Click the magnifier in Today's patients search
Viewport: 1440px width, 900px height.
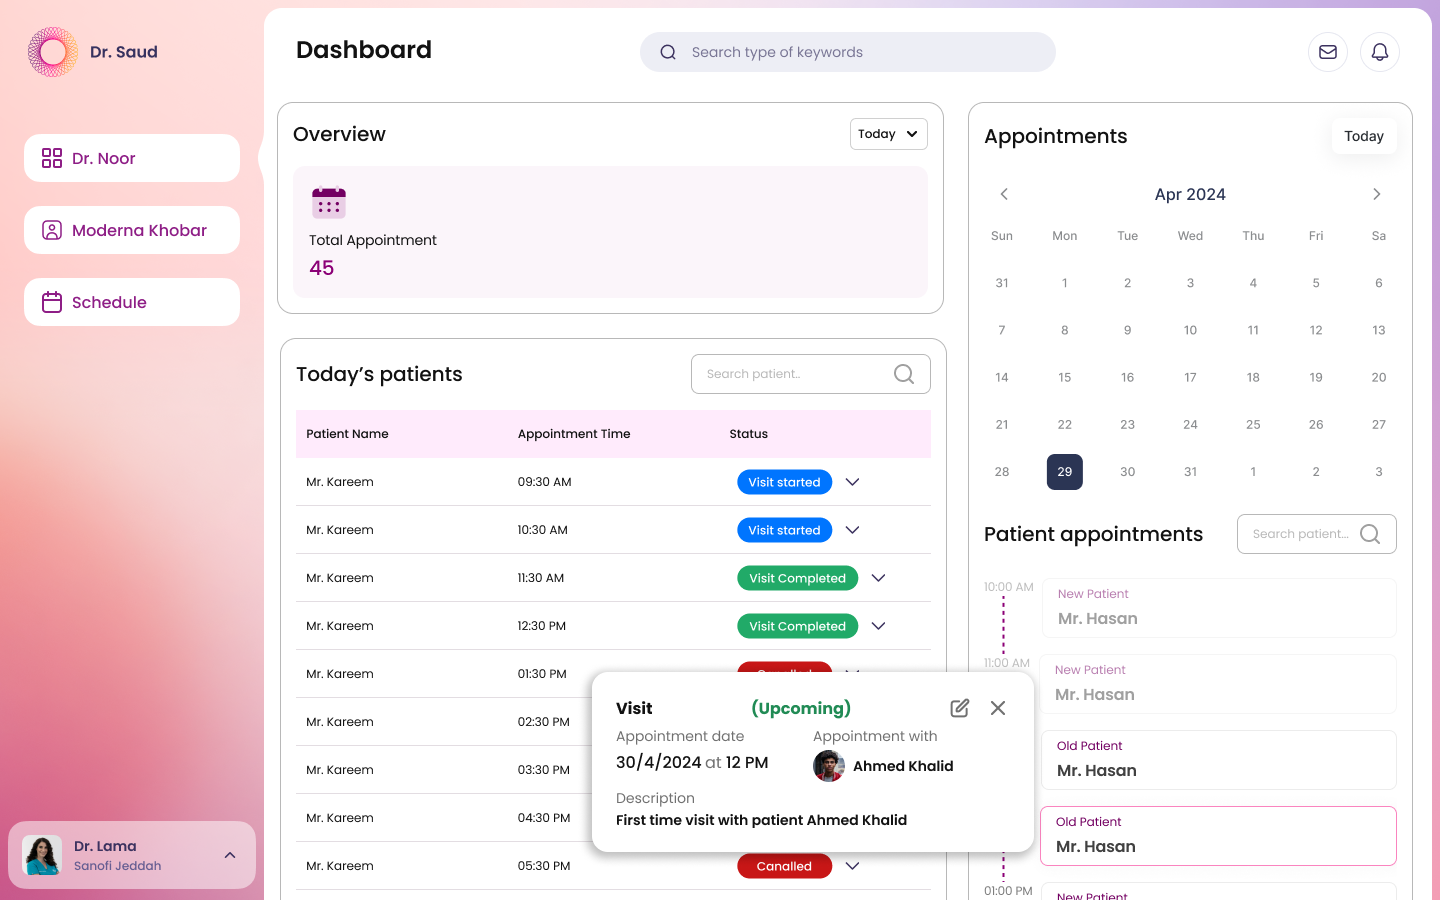[904, 374]
